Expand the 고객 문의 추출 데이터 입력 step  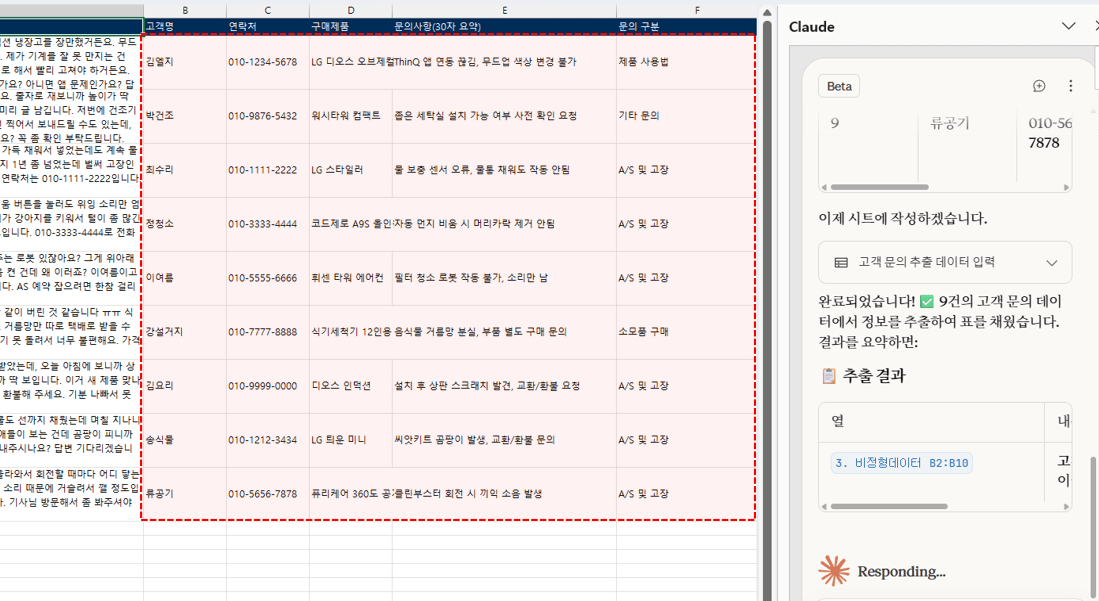(1051, 262)
